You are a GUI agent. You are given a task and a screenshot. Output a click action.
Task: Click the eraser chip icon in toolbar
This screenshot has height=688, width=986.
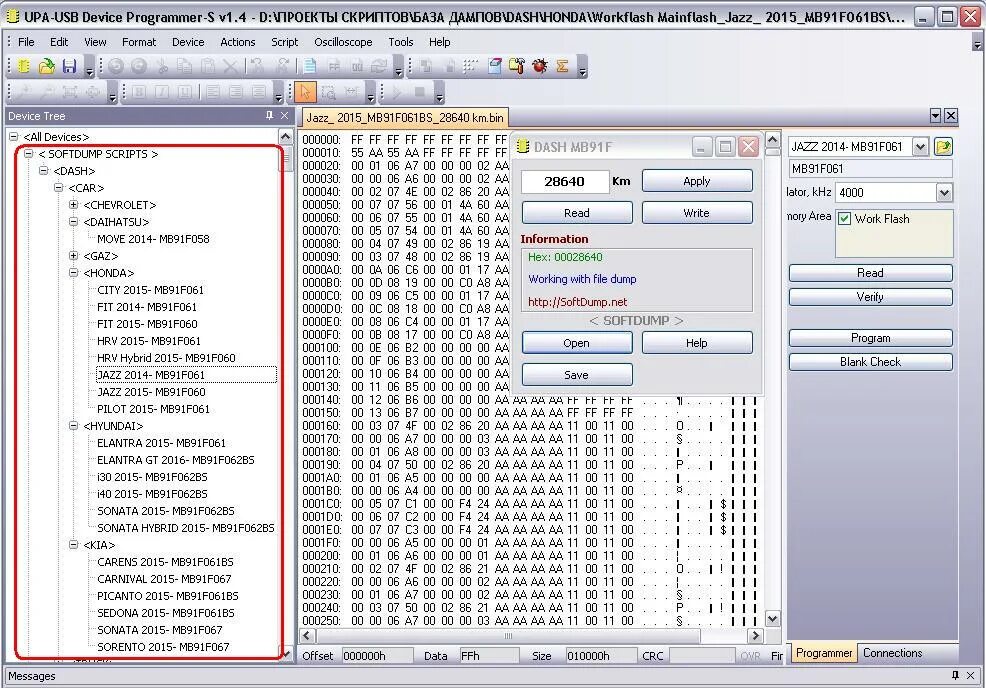(x=495, y=66)
